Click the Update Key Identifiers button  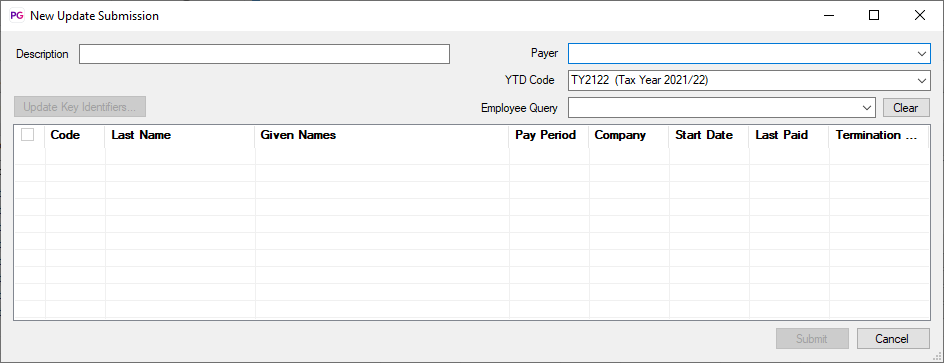pos(79,107)
